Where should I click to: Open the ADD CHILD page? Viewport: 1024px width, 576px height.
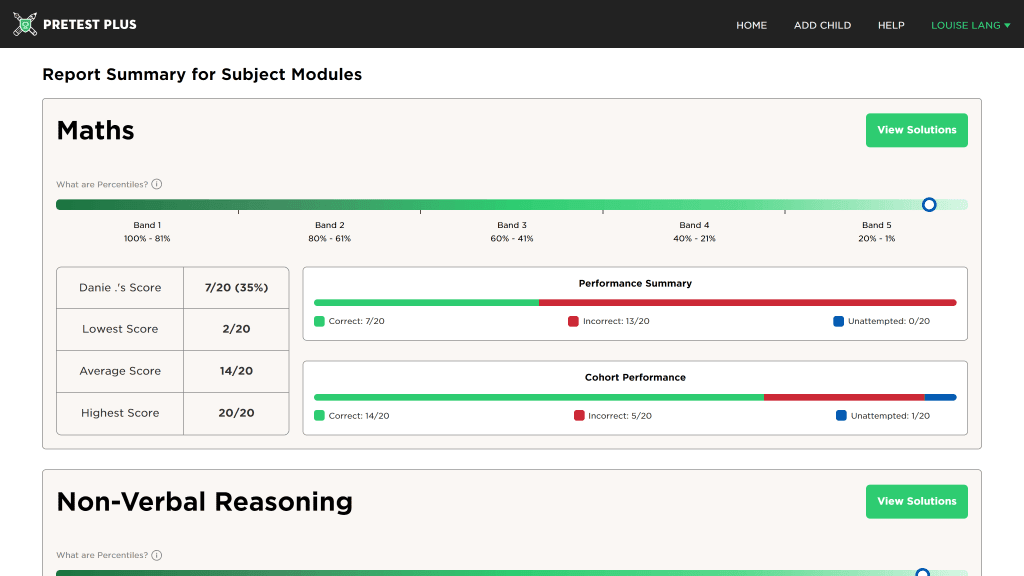pos(822,25)
